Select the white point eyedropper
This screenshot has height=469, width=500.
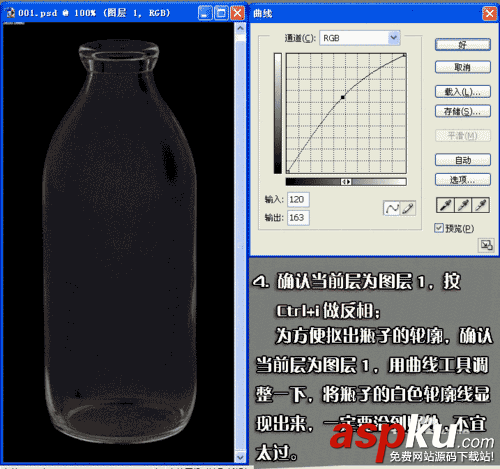[480, 205]
